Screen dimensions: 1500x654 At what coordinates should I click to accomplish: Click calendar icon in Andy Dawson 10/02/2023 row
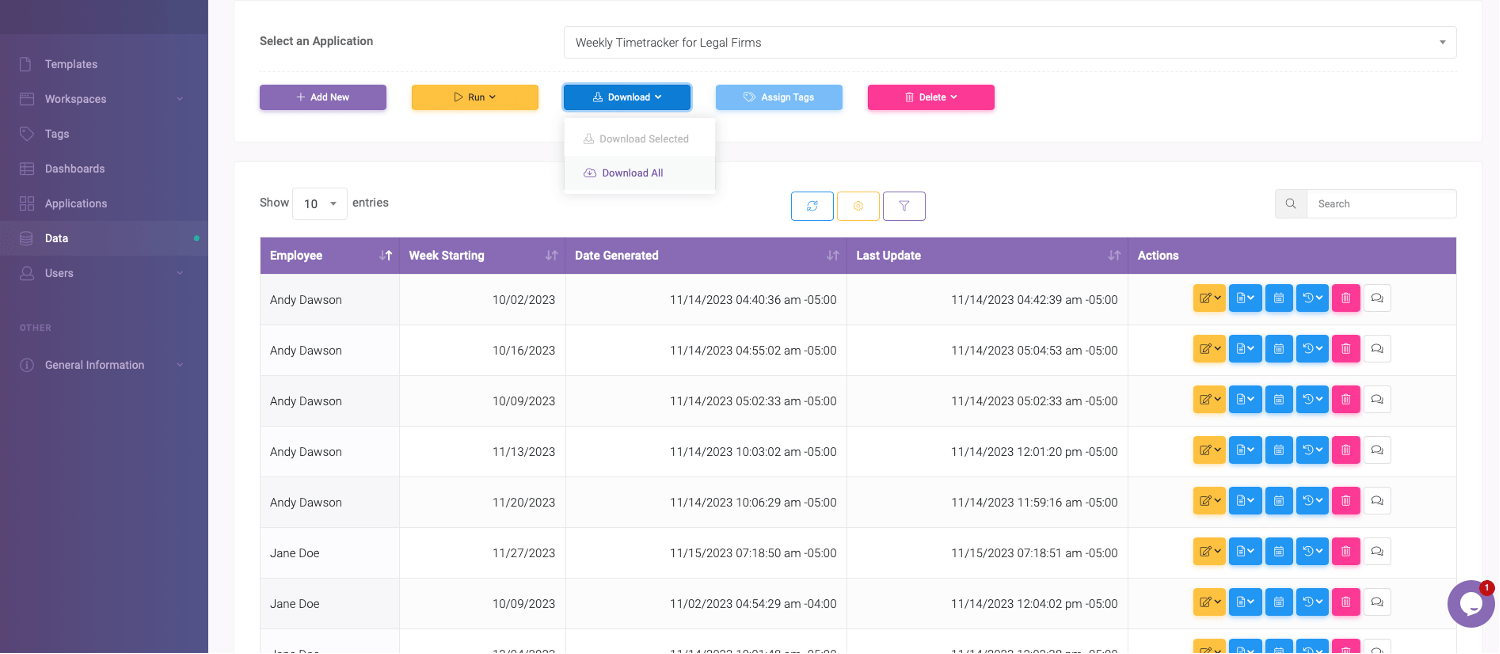pyautogui.click(x=1279, y=298)
